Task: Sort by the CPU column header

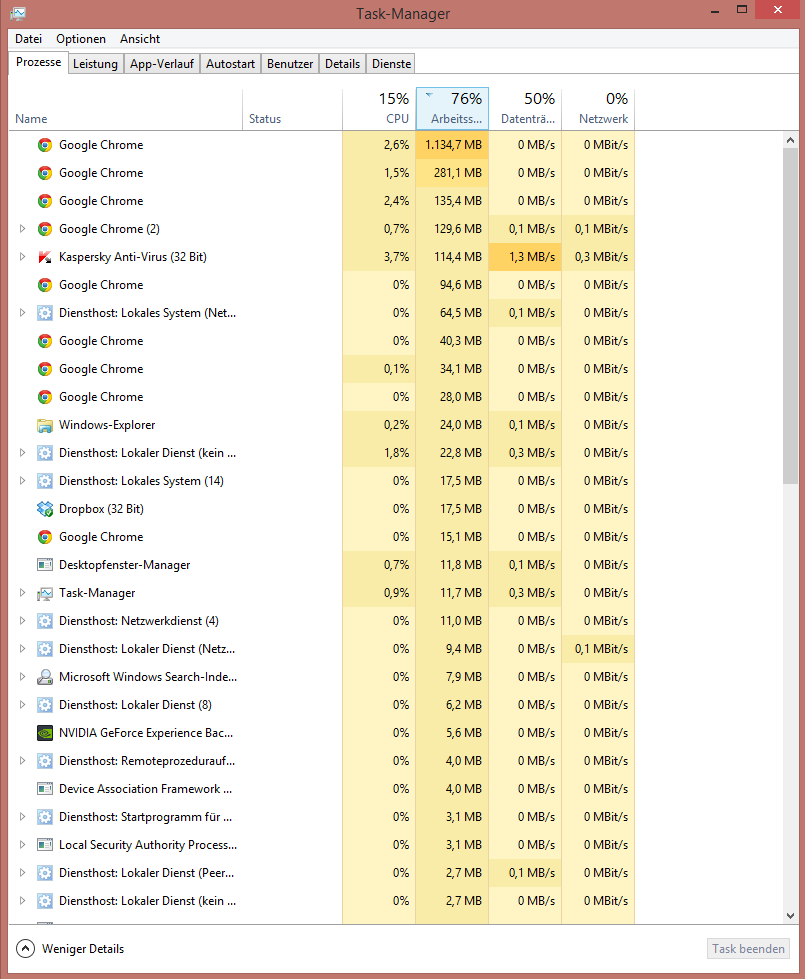Action: [x=379, y=109]
